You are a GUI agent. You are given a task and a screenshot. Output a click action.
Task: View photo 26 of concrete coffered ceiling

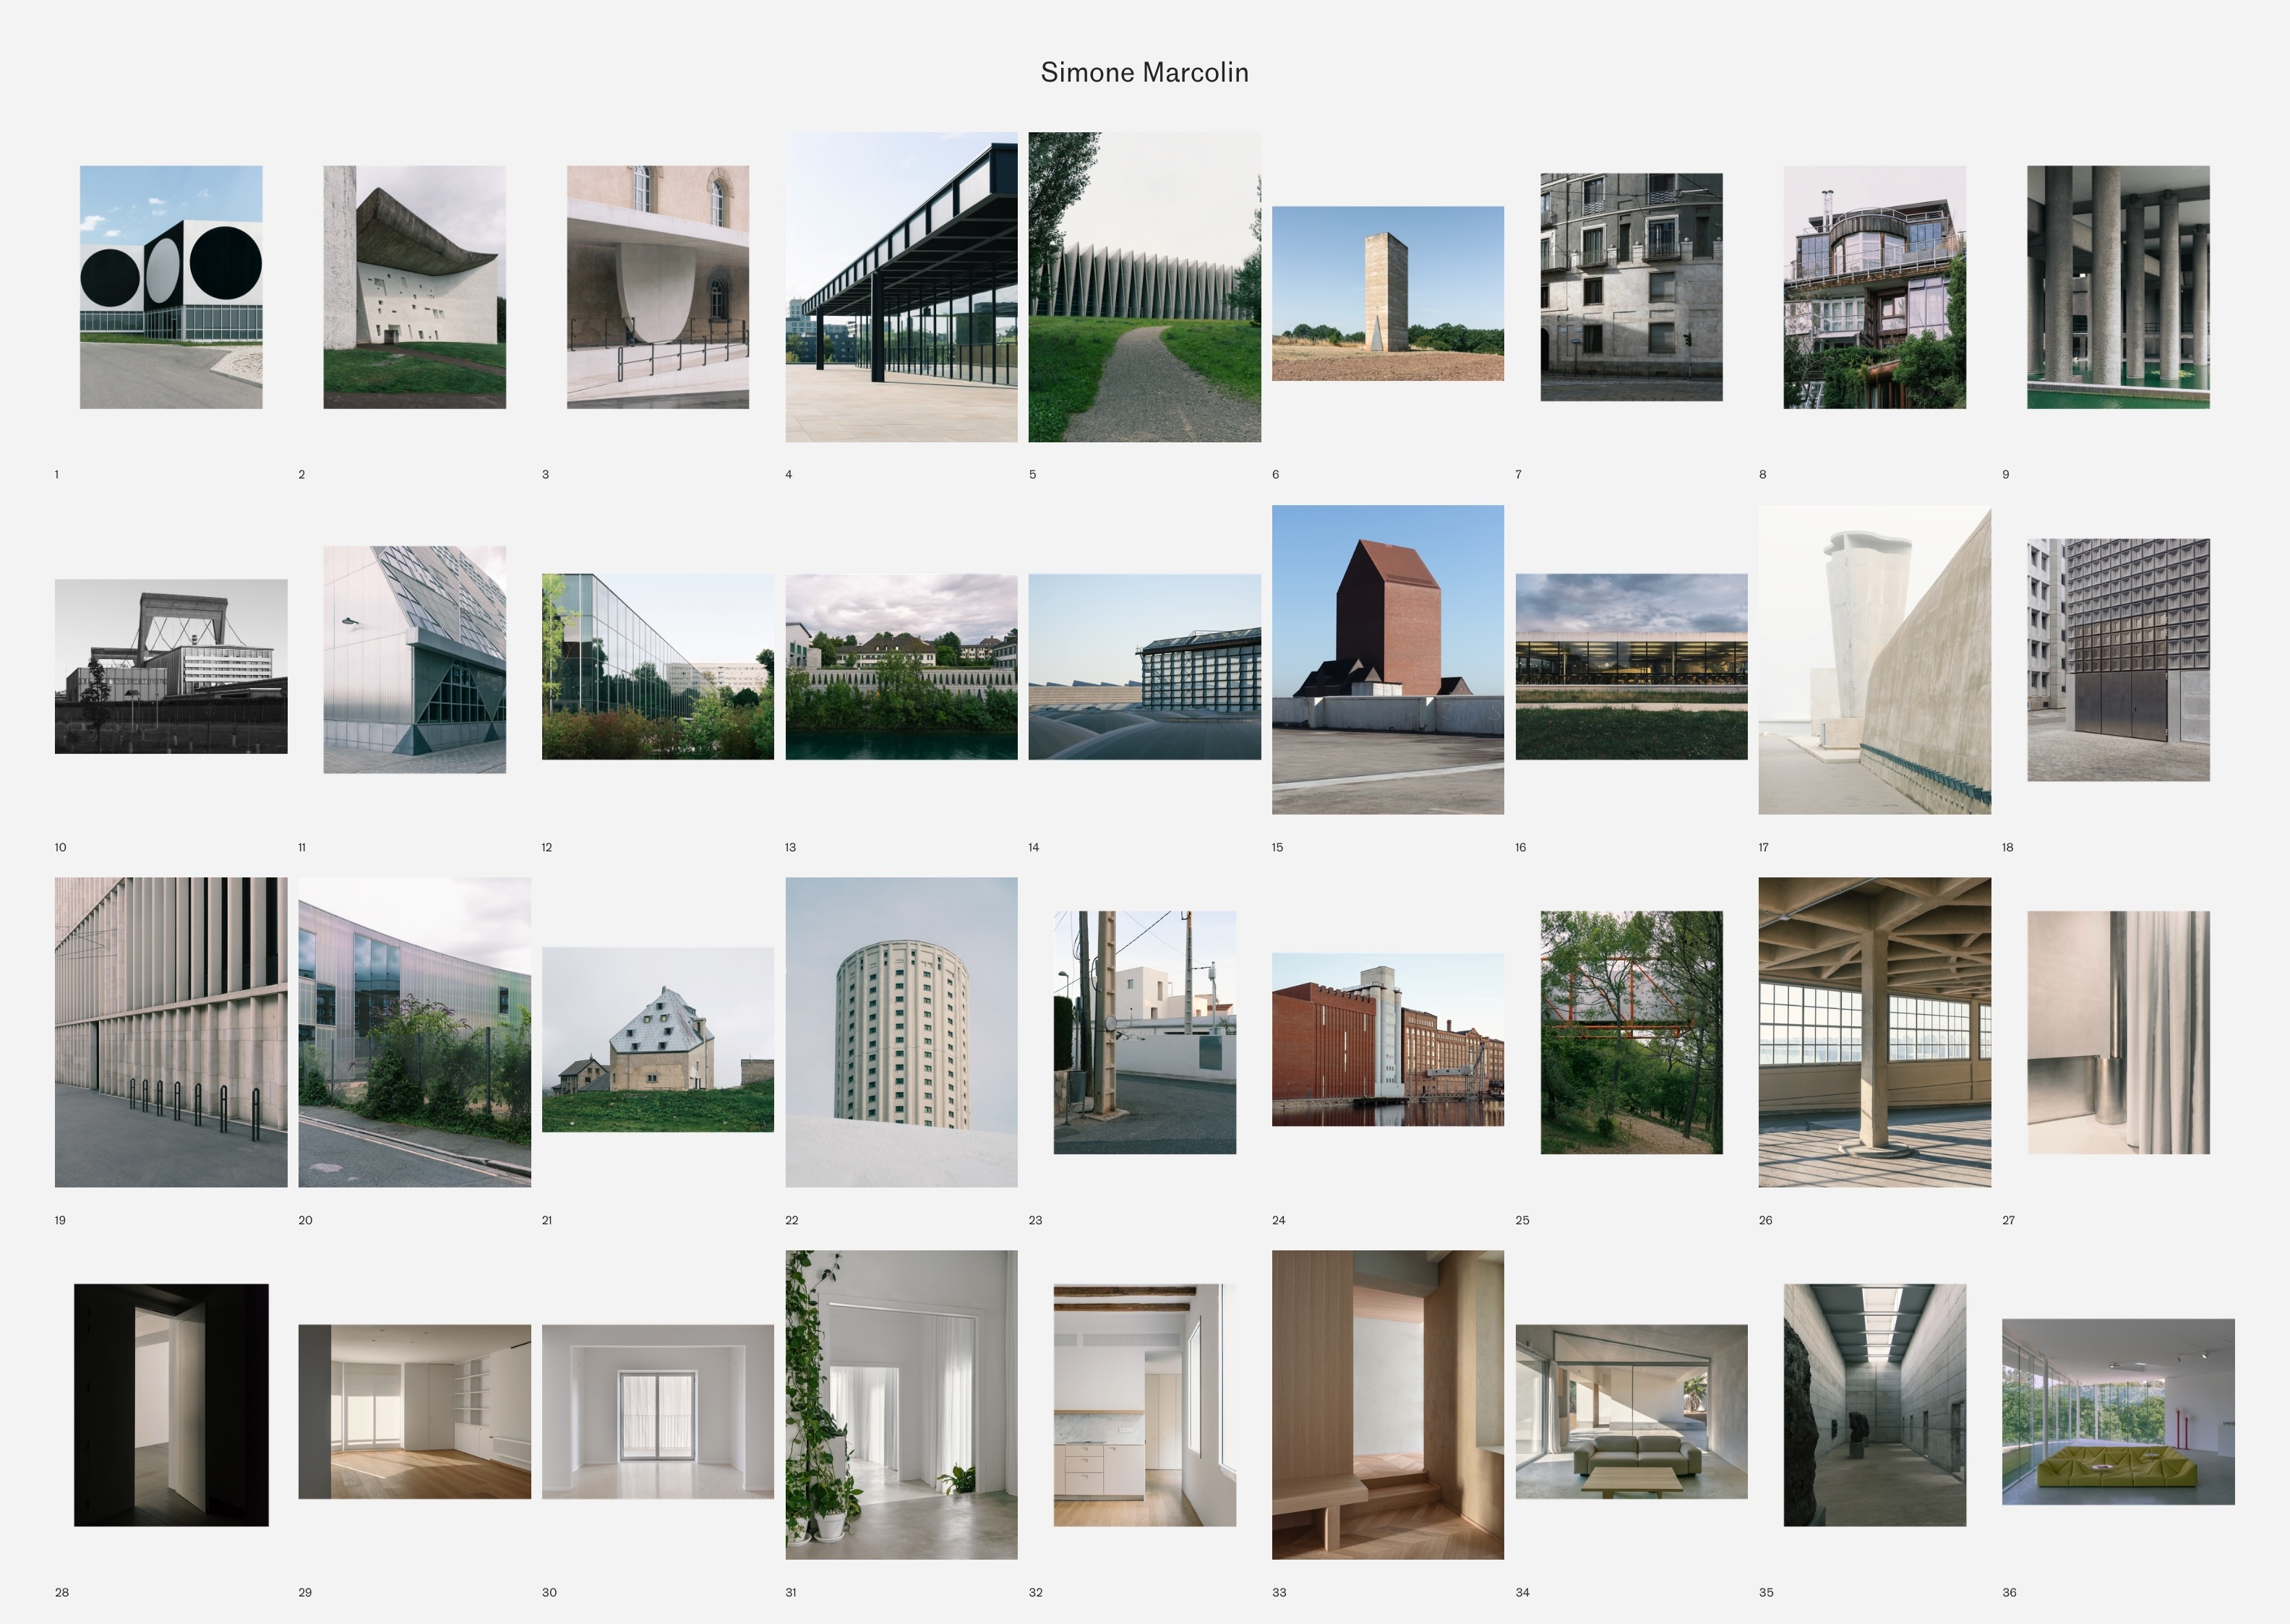click(x=1874, y=1032)
